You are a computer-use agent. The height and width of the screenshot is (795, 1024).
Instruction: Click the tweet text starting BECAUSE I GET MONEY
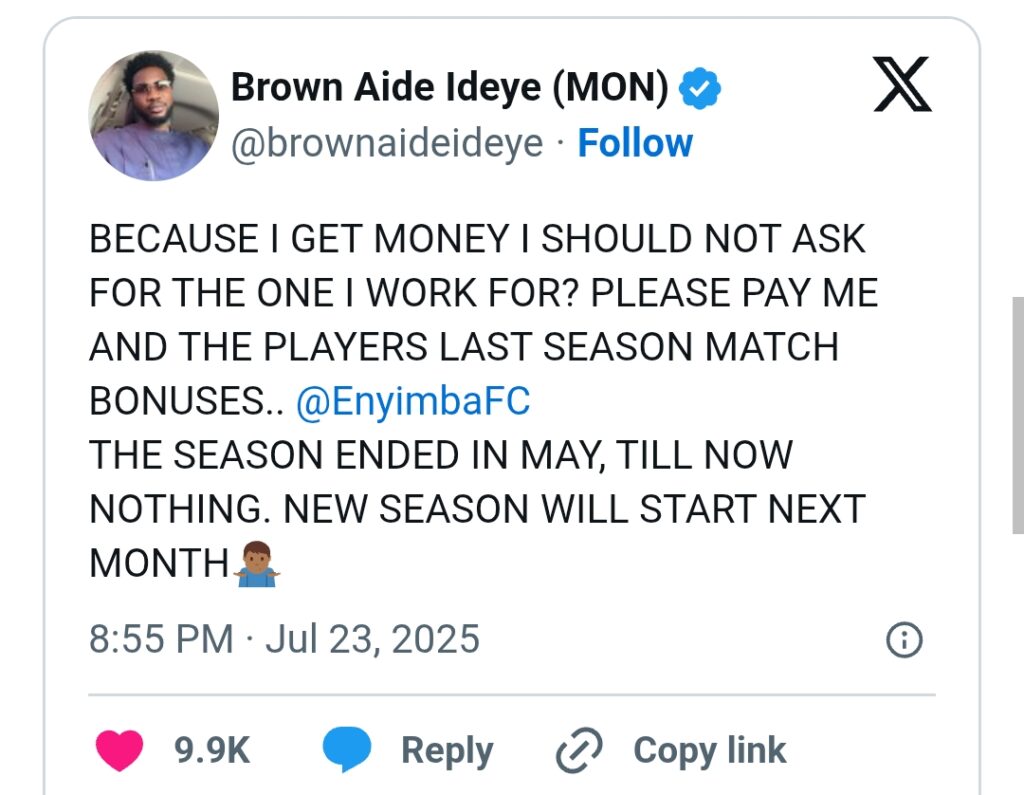coord(478,240)
